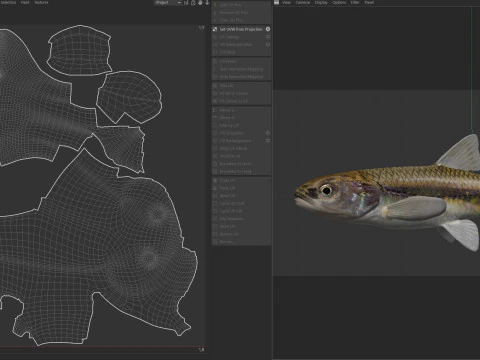Click the download arrow icon after Project dropdown
The height and width of the screenshot is (360, 480).
point(207,2)
